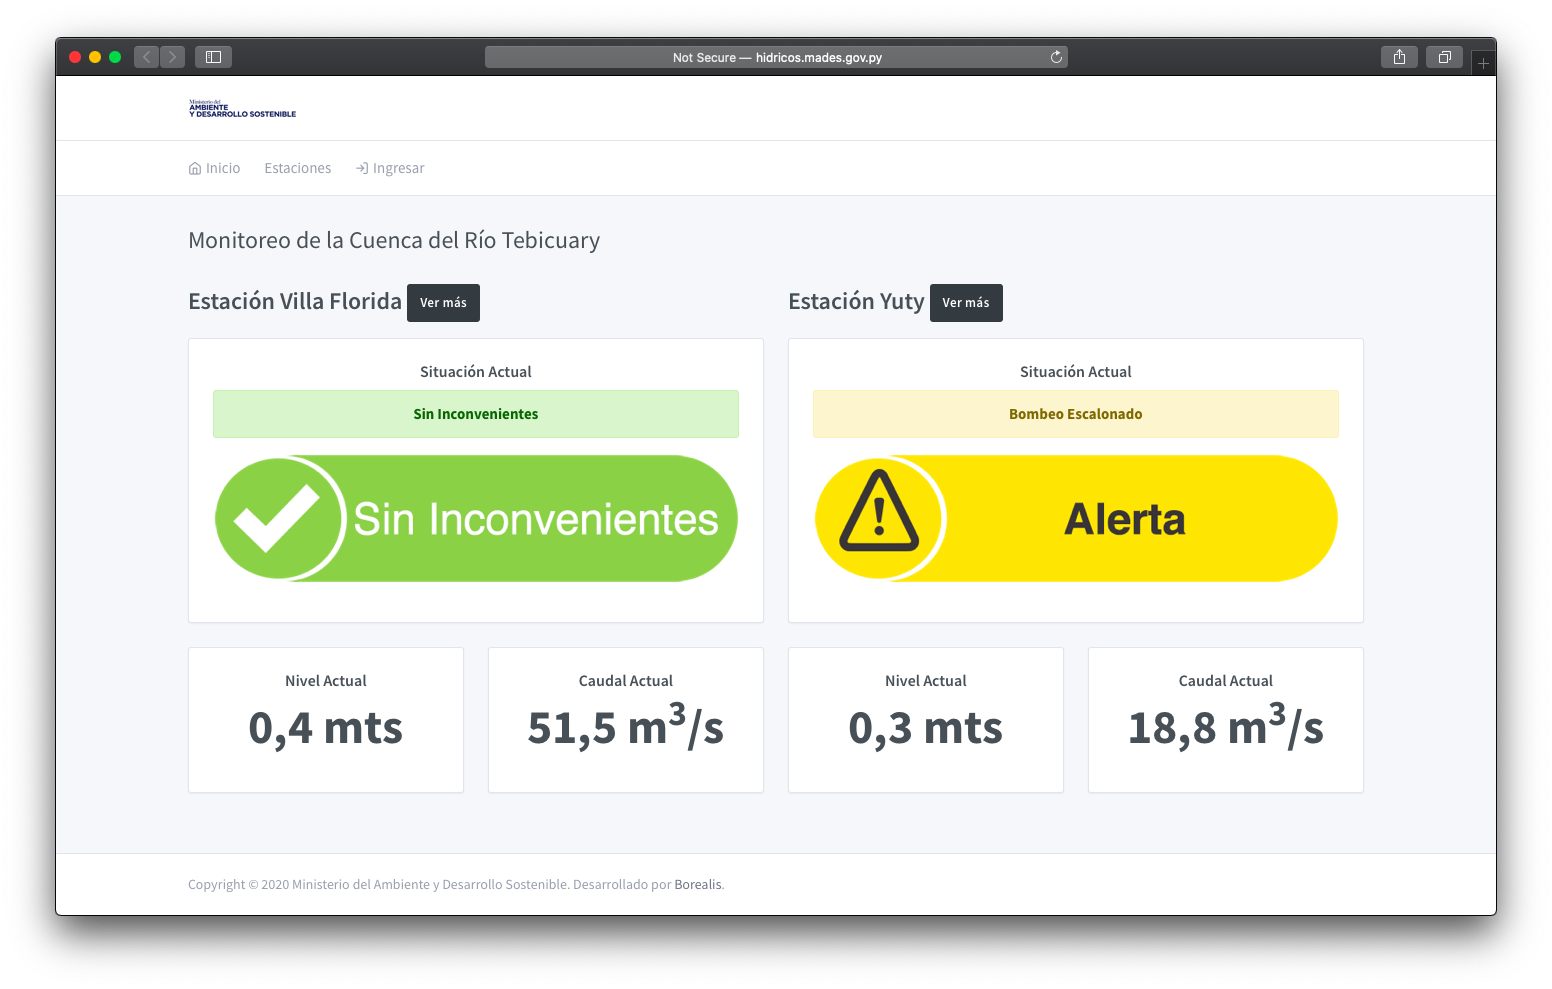Click the green checkmark status icon

277,518
